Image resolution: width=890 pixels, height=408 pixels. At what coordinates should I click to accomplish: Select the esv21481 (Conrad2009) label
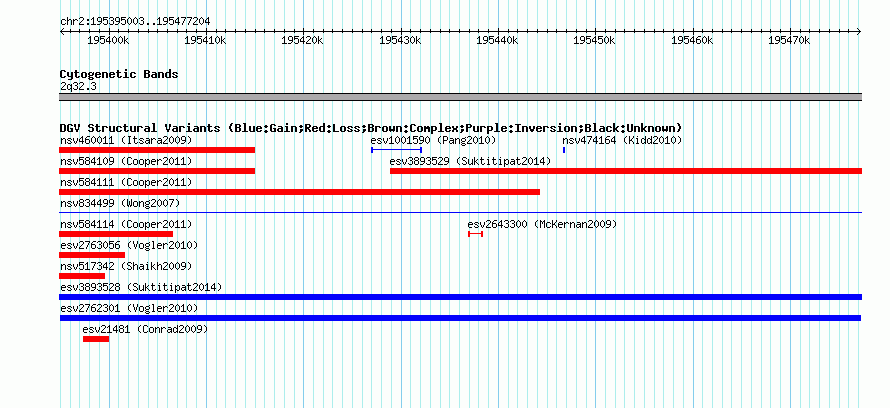tap(145, 329)
